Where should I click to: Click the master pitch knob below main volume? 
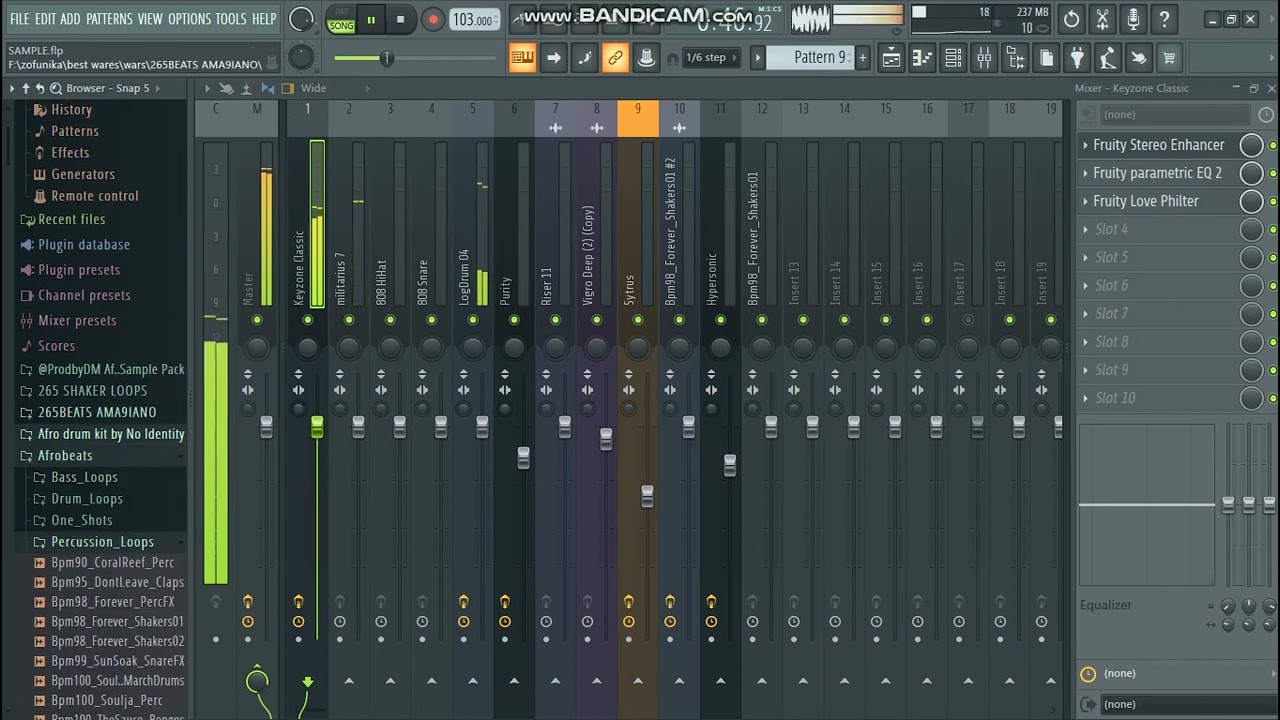pyautogui.click(x=301, y=58)
